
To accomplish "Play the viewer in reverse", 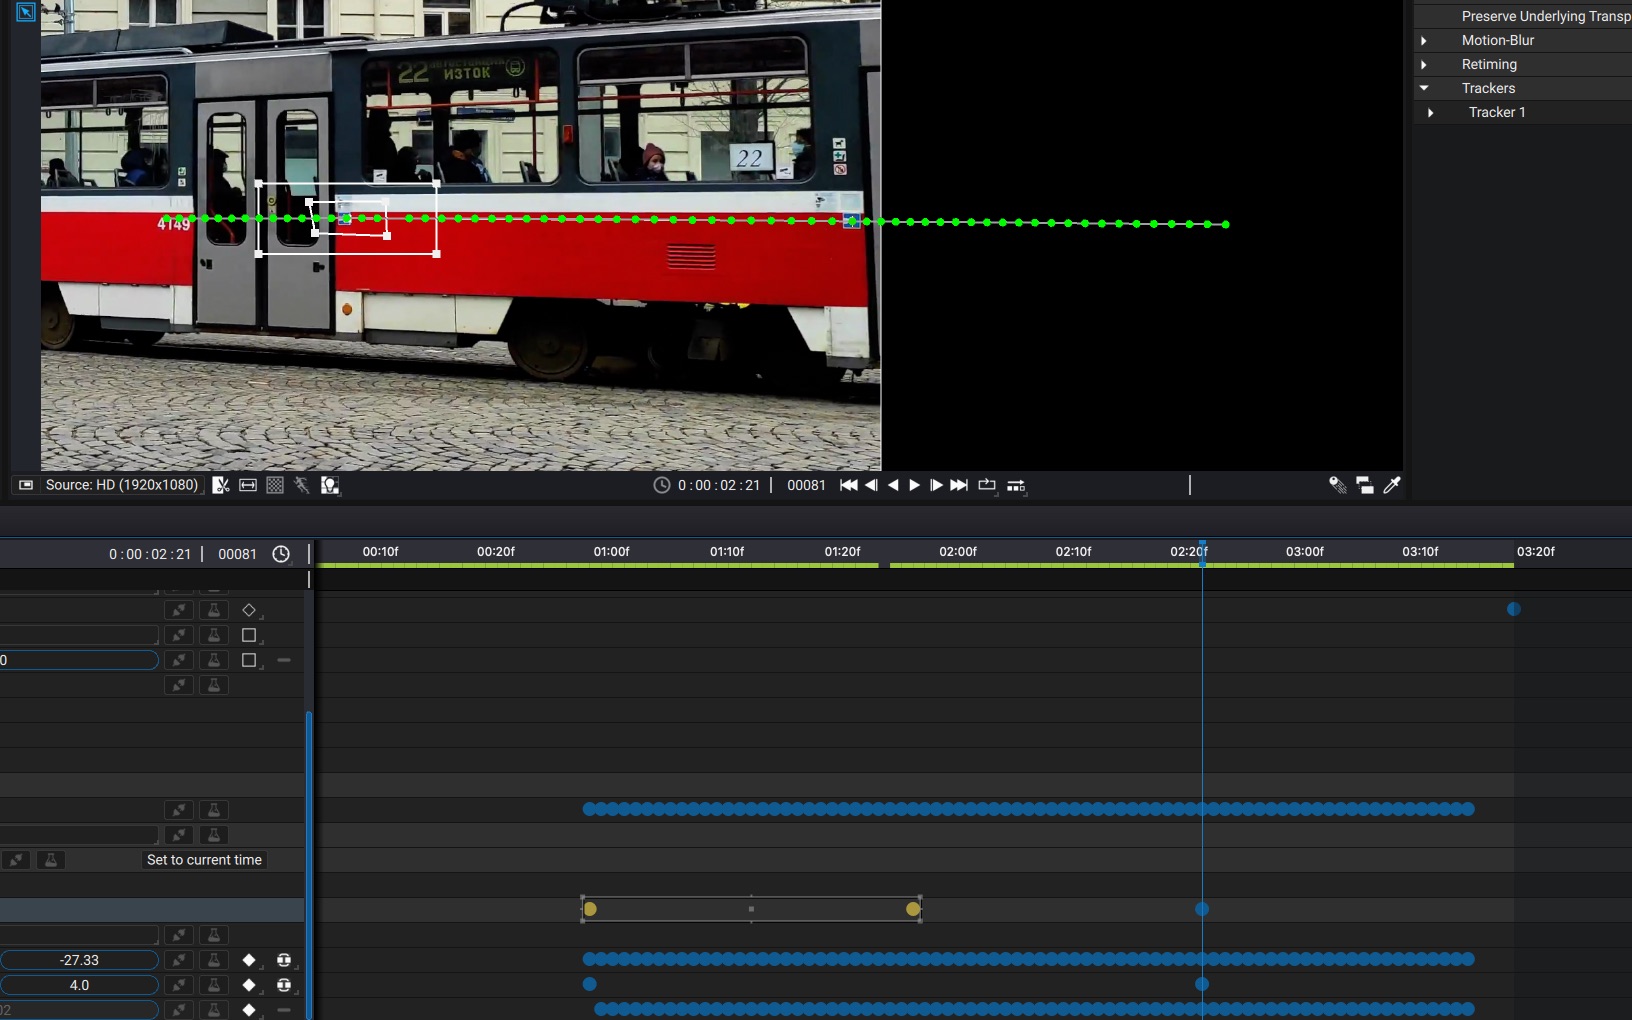I will click(x=893, y=485).
